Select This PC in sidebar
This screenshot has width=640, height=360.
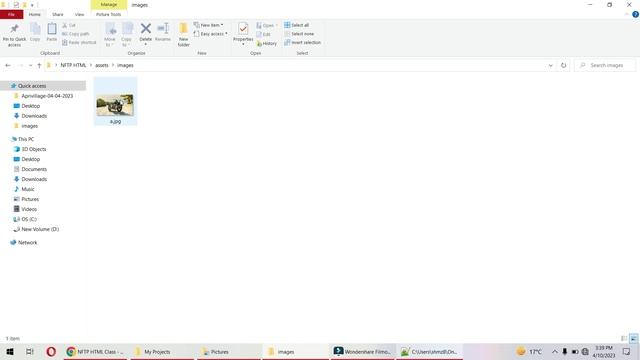(x=26, y=139)
